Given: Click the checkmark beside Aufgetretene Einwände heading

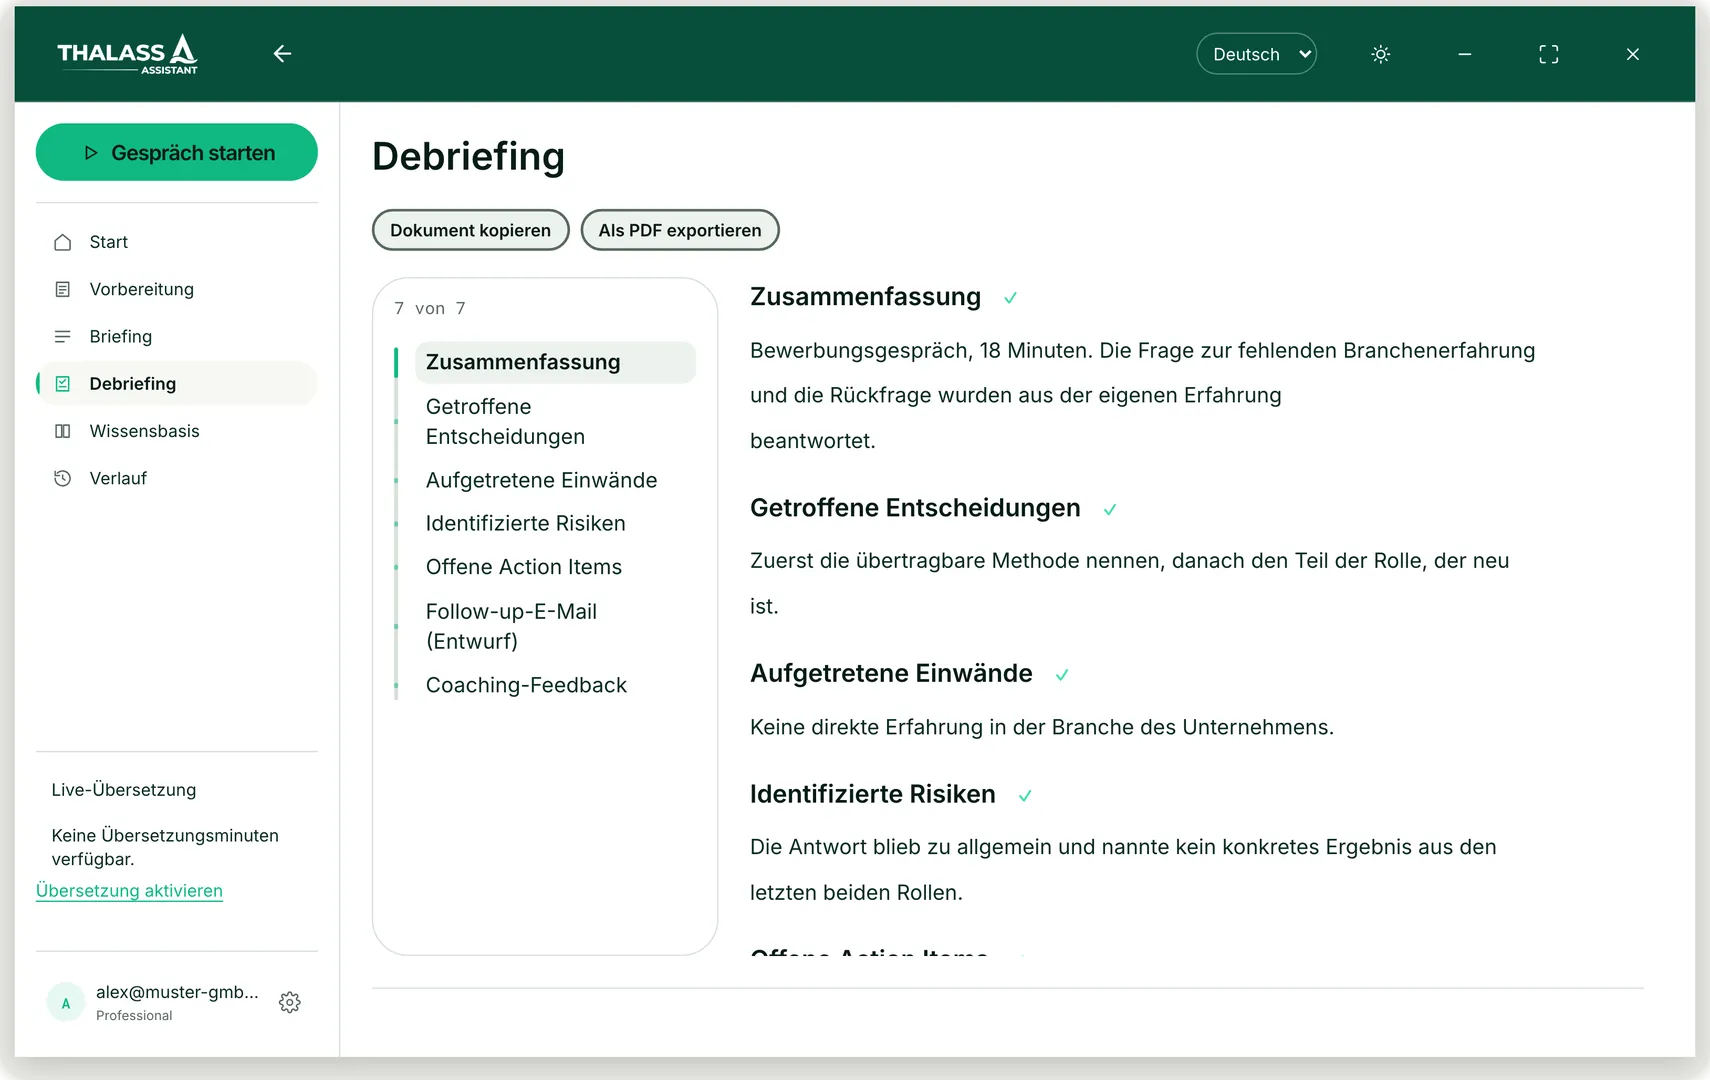Looking at the screenshot, I should (1062, 675).
